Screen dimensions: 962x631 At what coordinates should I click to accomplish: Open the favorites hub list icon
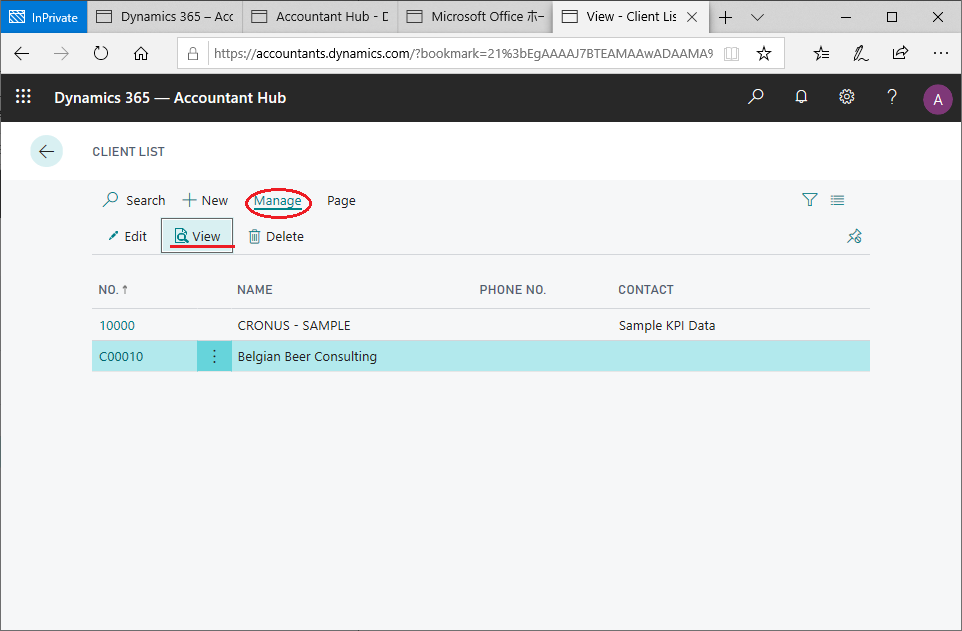[x=822, y=53]
